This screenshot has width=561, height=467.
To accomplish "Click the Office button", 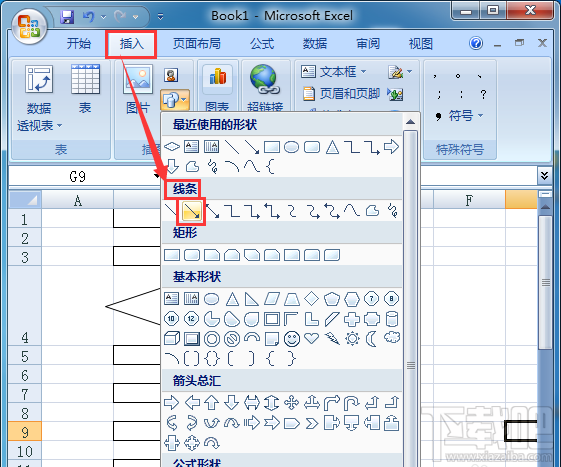I will point(29,27).
